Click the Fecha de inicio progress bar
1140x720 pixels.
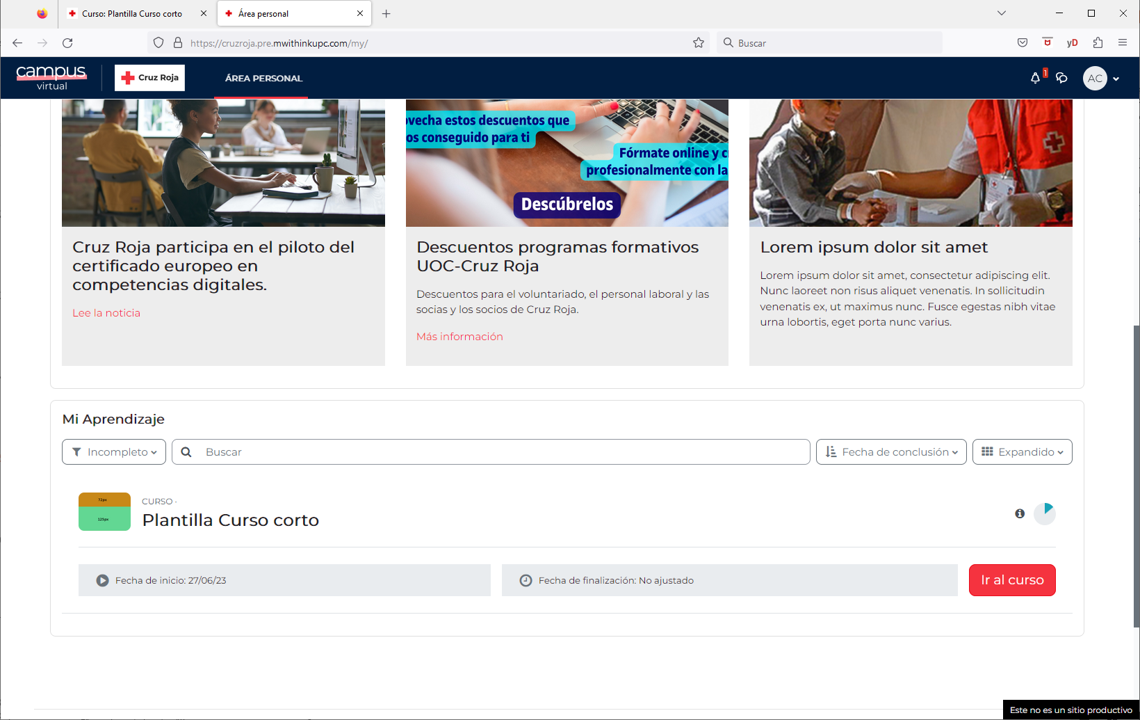pyautogui.click(x=284, y=579)
